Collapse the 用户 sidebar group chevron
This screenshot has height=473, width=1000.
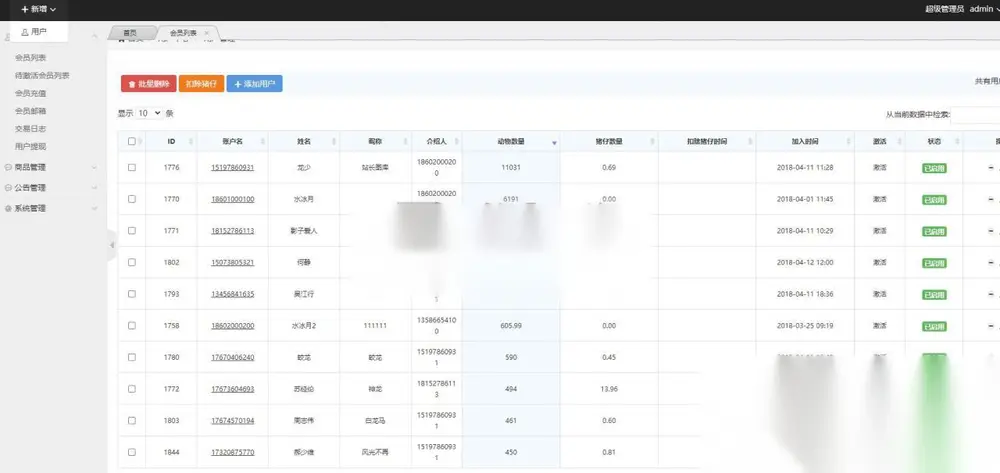pos(94,37)
